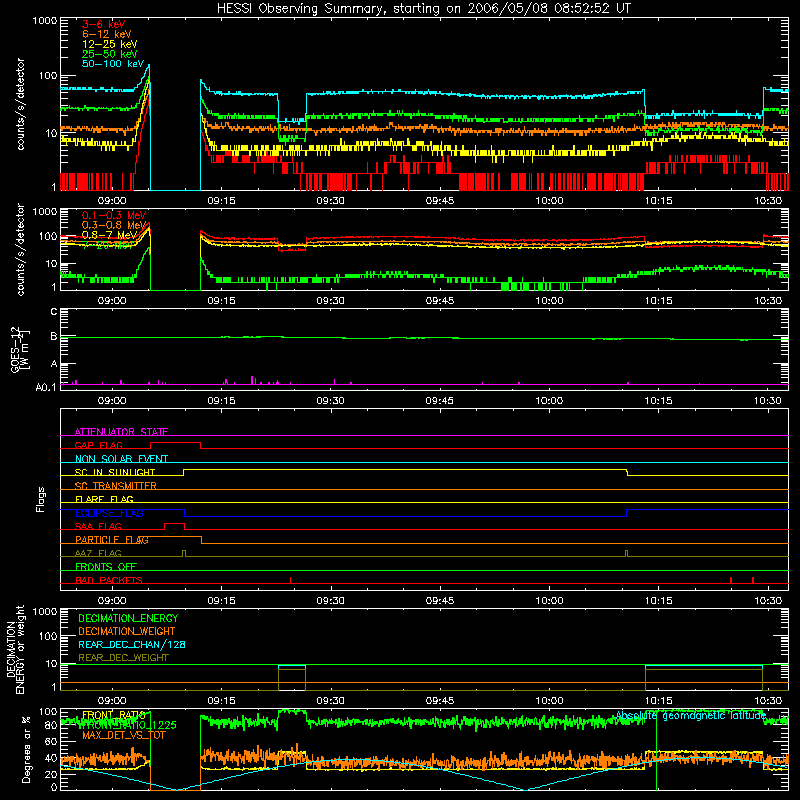The width and height of the screenshot is (800, 800).
Task: Click the 0.8-7 MeV legend label
Action: pyautogui.click(x=109, y=235)
